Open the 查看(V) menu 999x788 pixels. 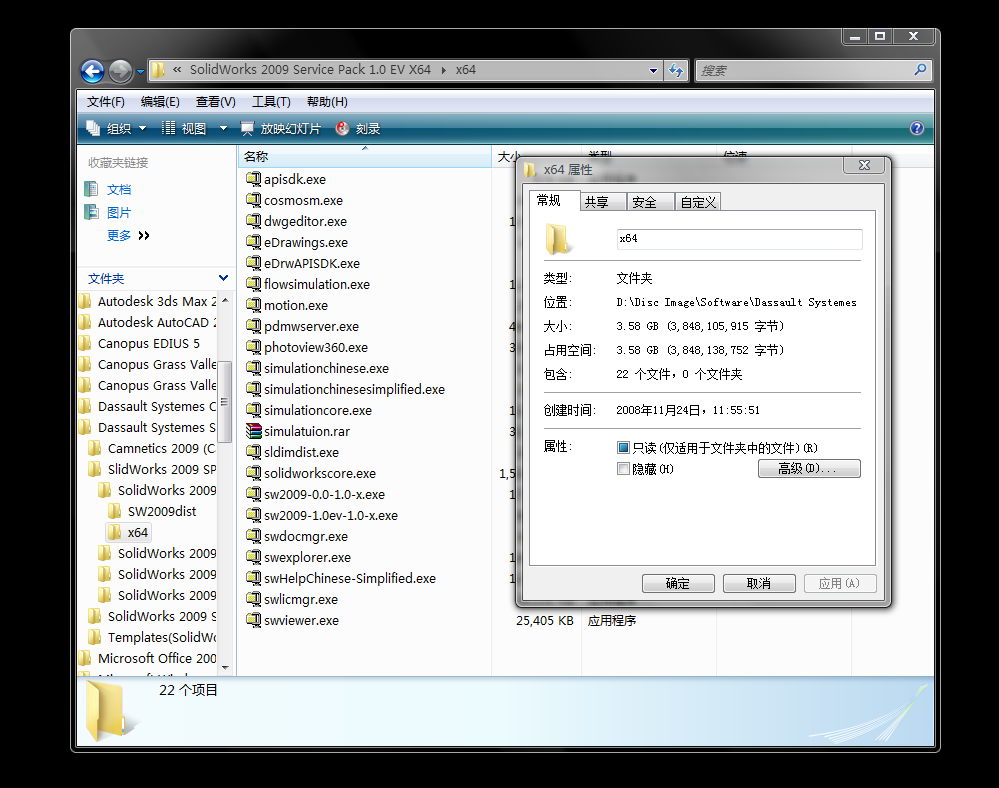pos(215,102)
